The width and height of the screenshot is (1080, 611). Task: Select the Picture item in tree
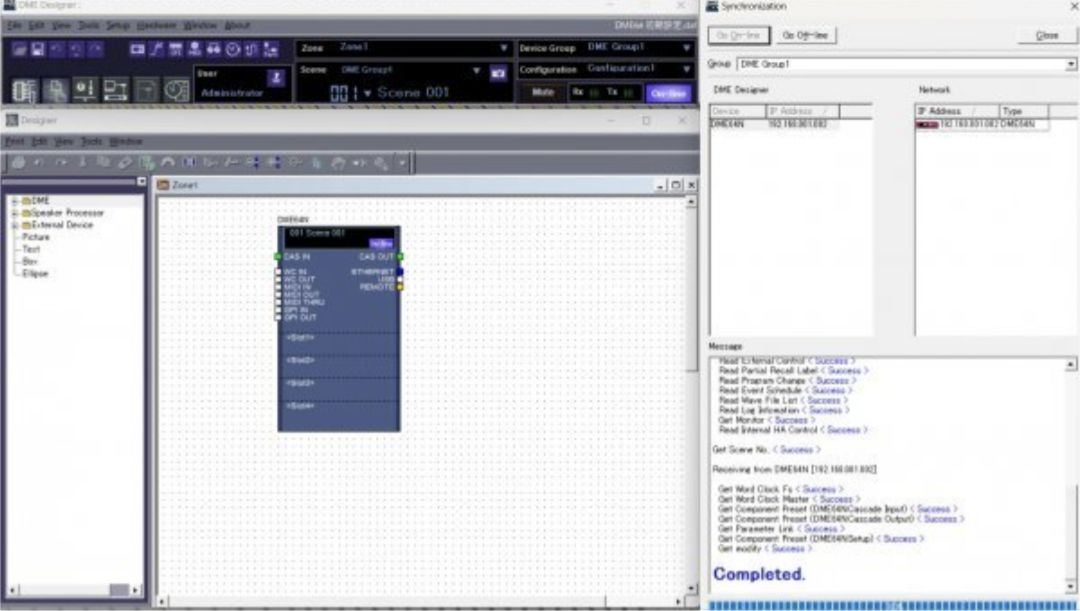36,237
